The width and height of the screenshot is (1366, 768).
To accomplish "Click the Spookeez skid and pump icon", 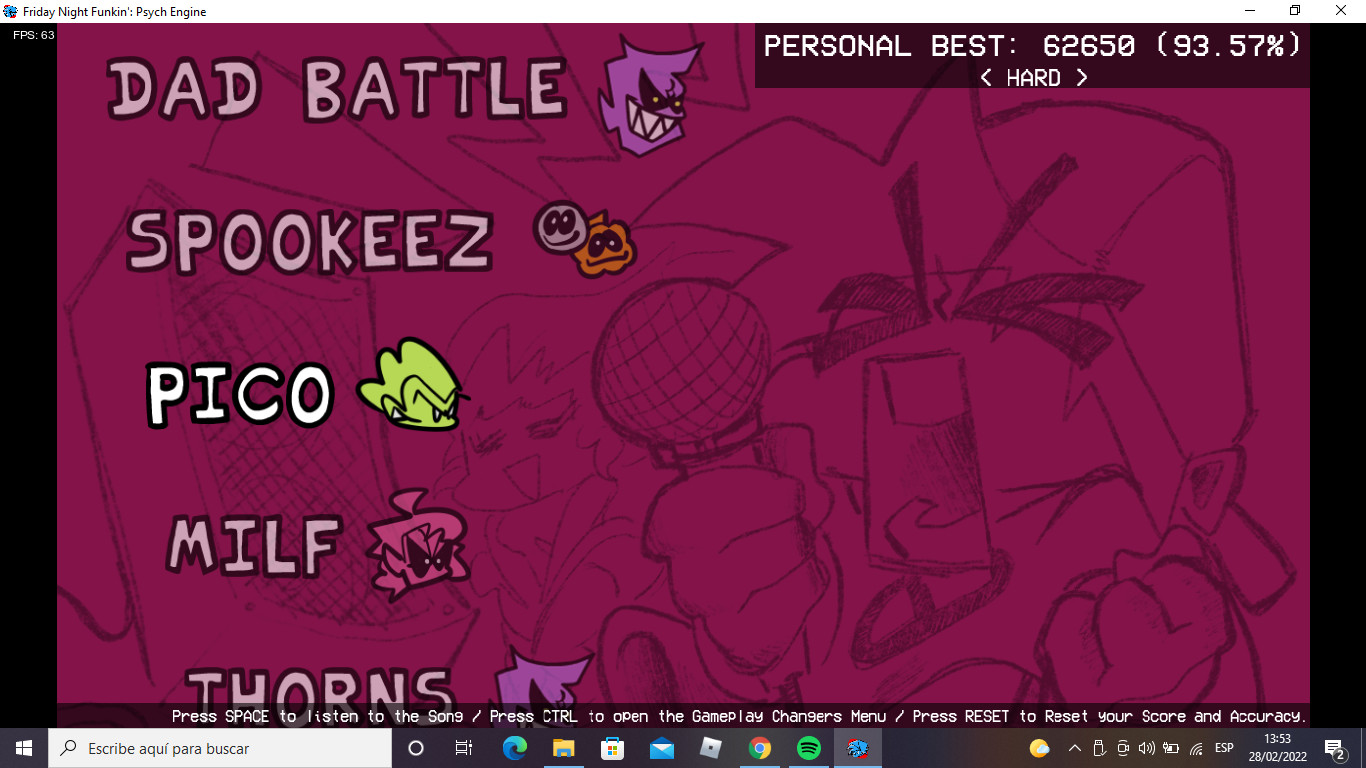I will point(585,238).
